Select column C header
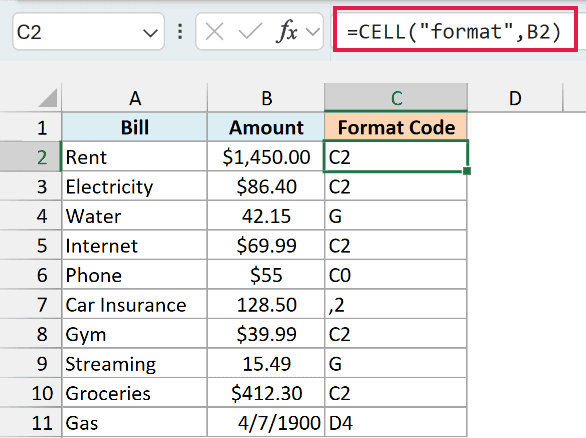This screenshot has width=586, height=438. pos(396,98)
